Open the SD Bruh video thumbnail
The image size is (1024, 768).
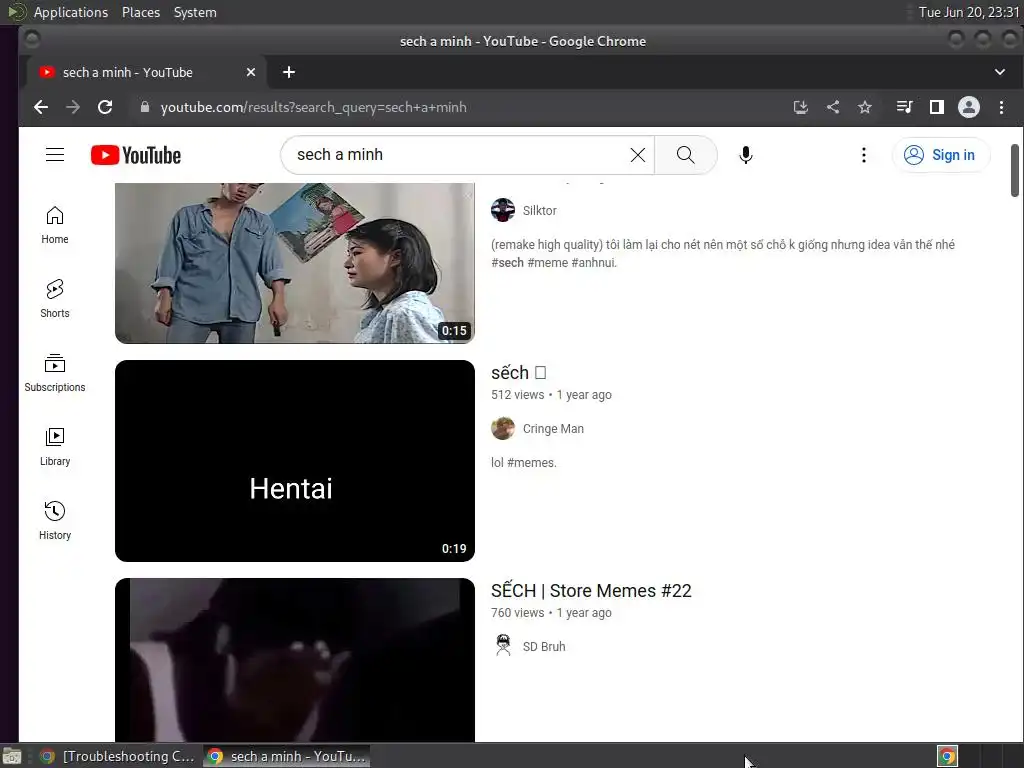pos(295,660)
